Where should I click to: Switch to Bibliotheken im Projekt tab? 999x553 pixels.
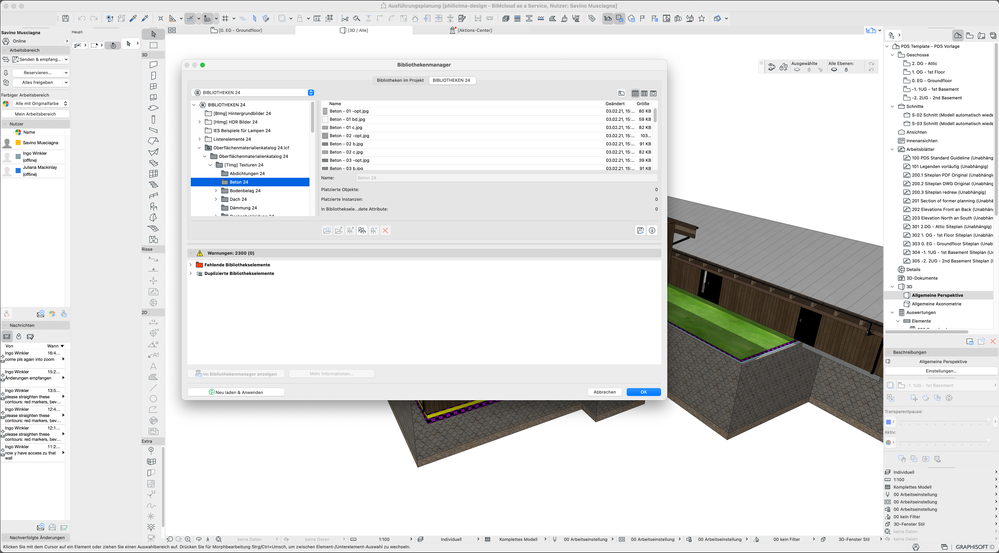click(400, 80)
